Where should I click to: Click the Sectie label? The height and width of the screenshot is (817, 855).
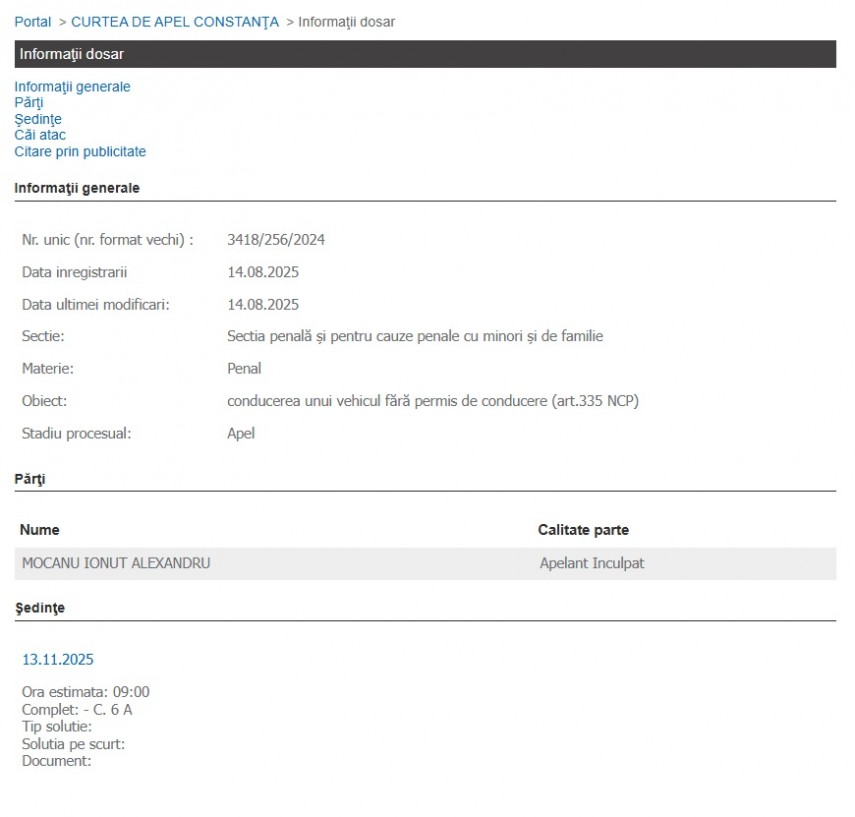click(x=43, y=336)
